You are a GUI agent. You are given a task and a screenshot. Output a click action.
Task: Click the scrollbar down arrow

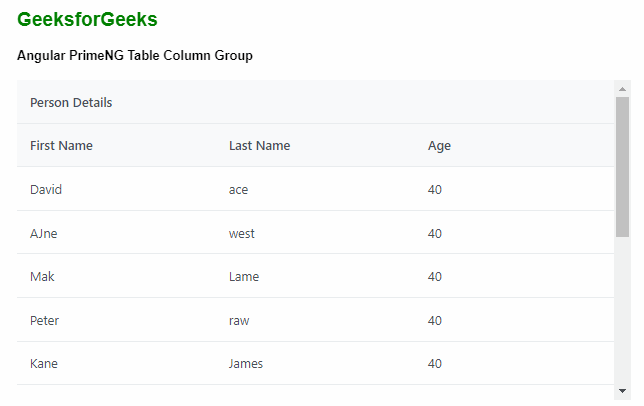tap(622, 391)
